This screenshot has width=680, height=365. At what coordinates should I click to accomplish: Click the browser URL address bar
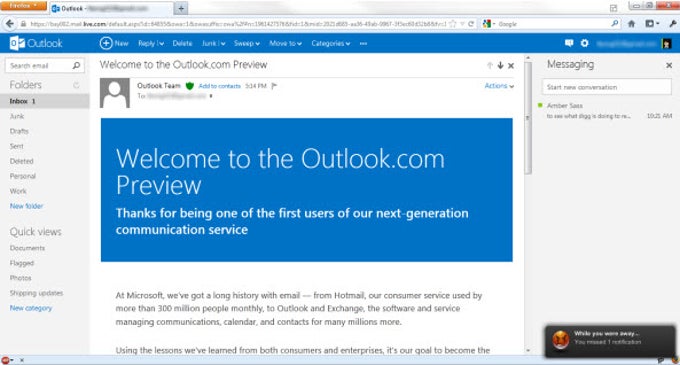tap(238, 24)
